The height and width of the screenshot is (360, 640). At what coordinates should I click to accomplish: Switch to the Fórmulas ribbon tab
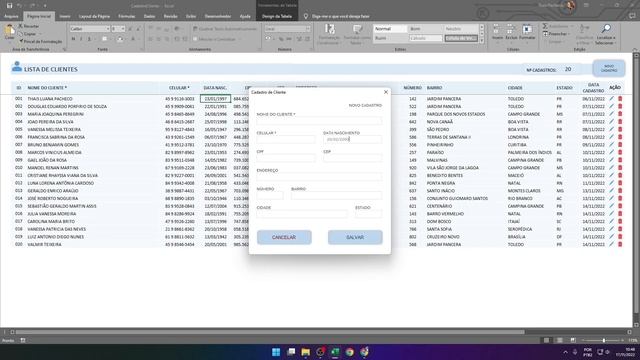127,16
